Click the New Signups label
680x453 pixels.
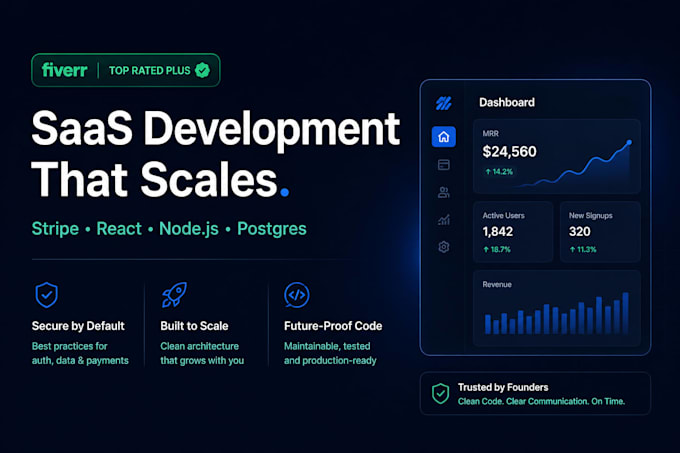click(591, 215)
